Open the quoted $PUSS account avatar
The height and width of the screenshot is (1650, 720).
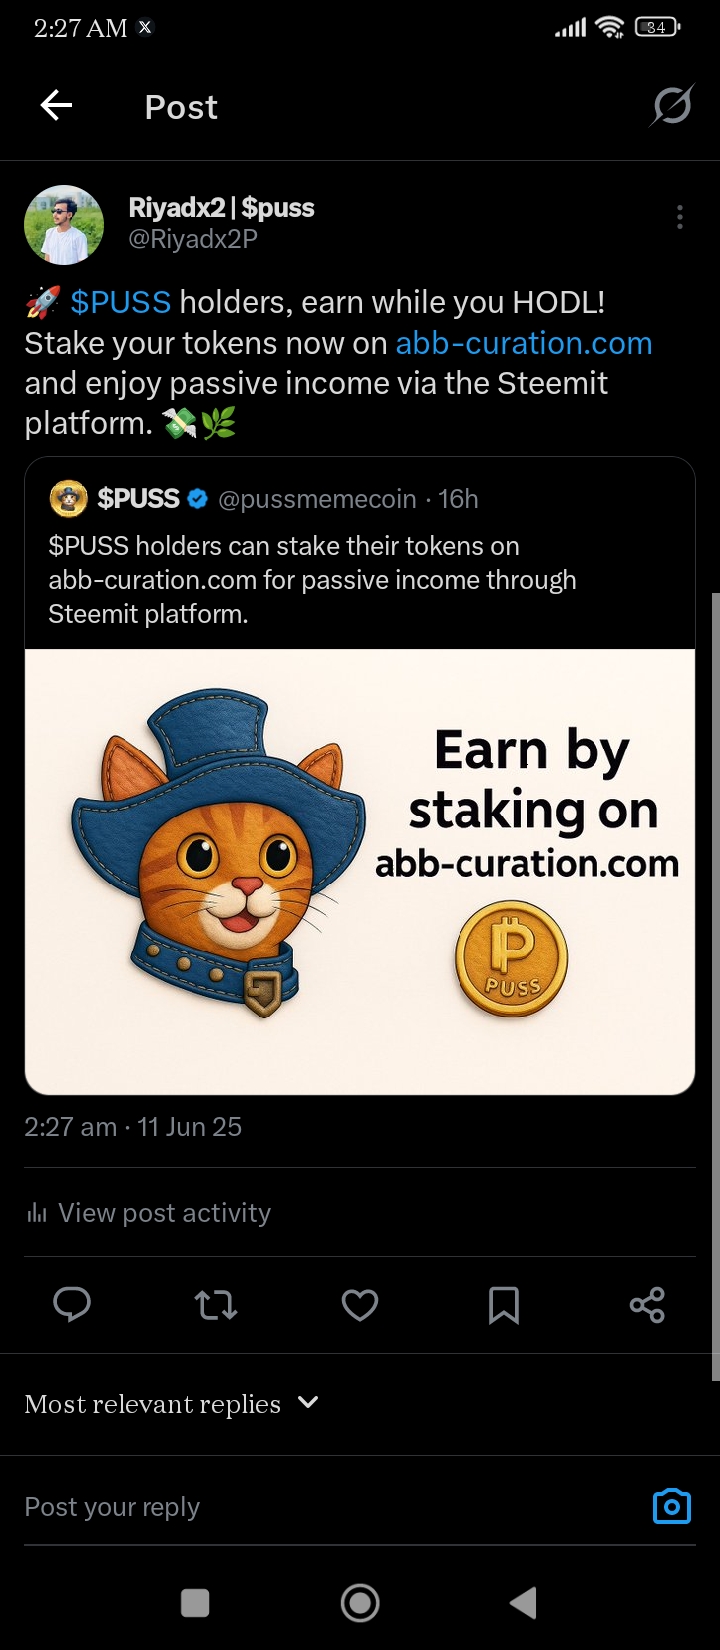68,499
